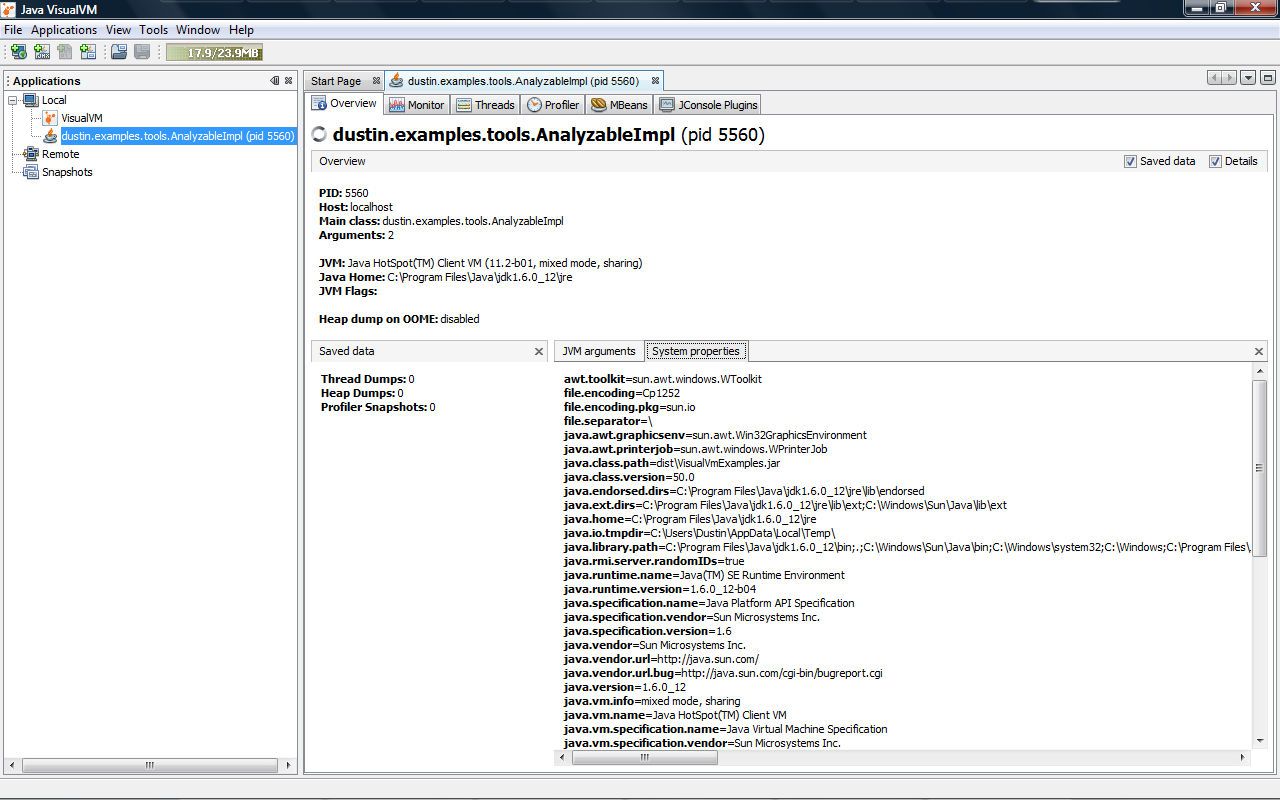Click the memory usage indicator 17.9/23.9MB

[x=214, y=53]
